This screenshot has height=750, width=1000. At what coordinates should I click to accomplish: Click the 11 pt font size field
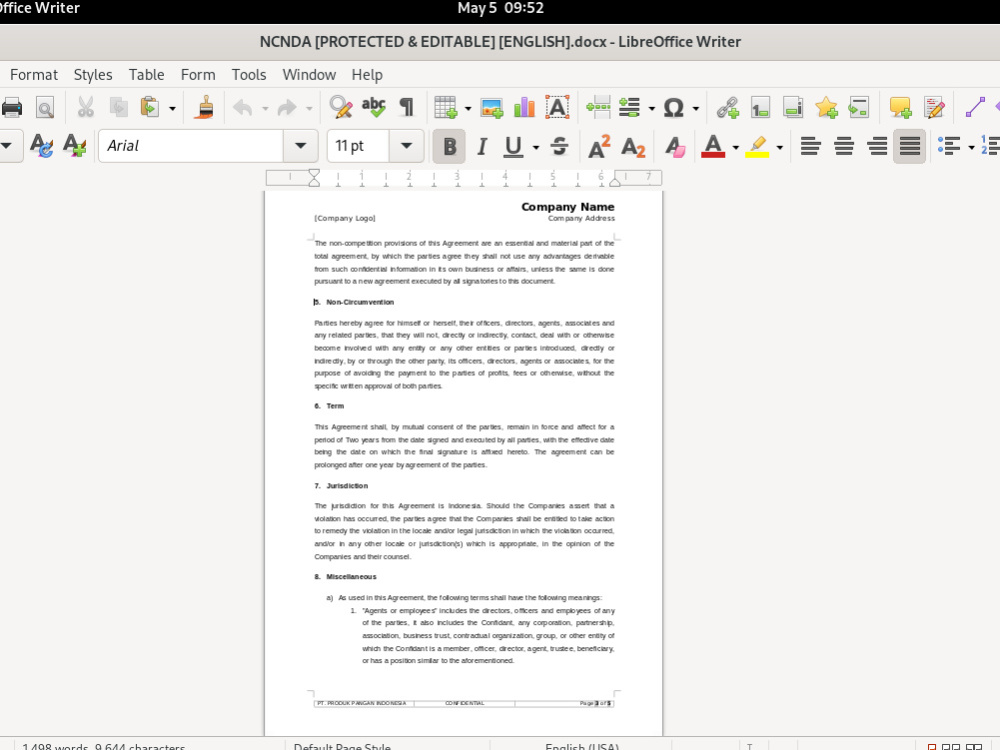pos(358,146)
